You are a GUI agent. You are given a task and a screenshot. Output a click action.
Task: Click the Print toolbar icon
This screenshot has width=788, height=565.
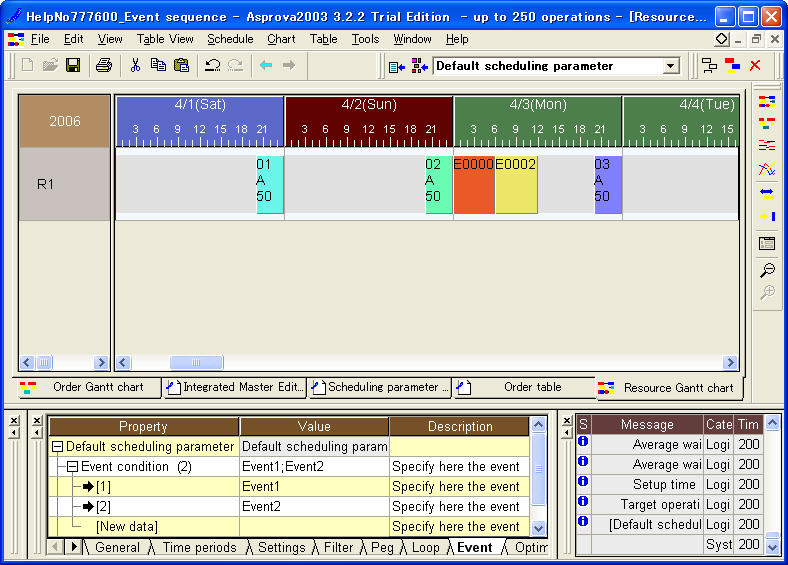(x=104, y=65)
